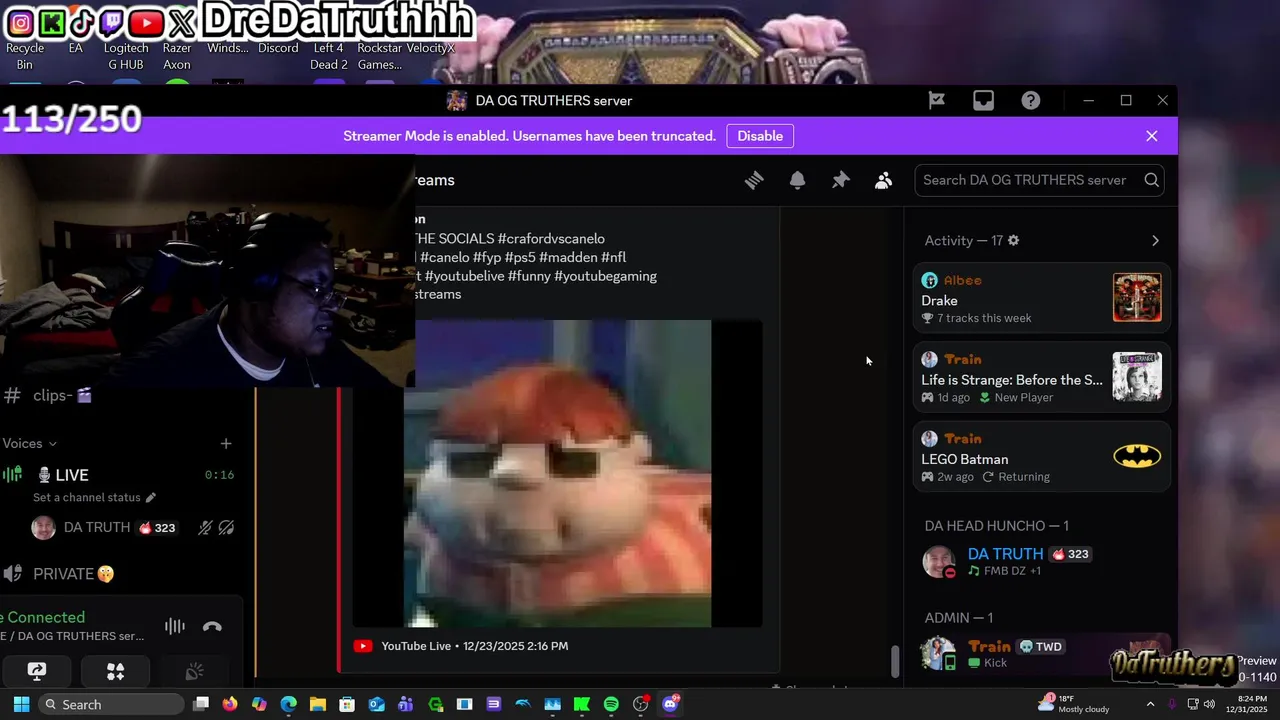Open Spotify from taskbar
The height and width of the screenshot is (720, 1280).
(x=611, y=704)
